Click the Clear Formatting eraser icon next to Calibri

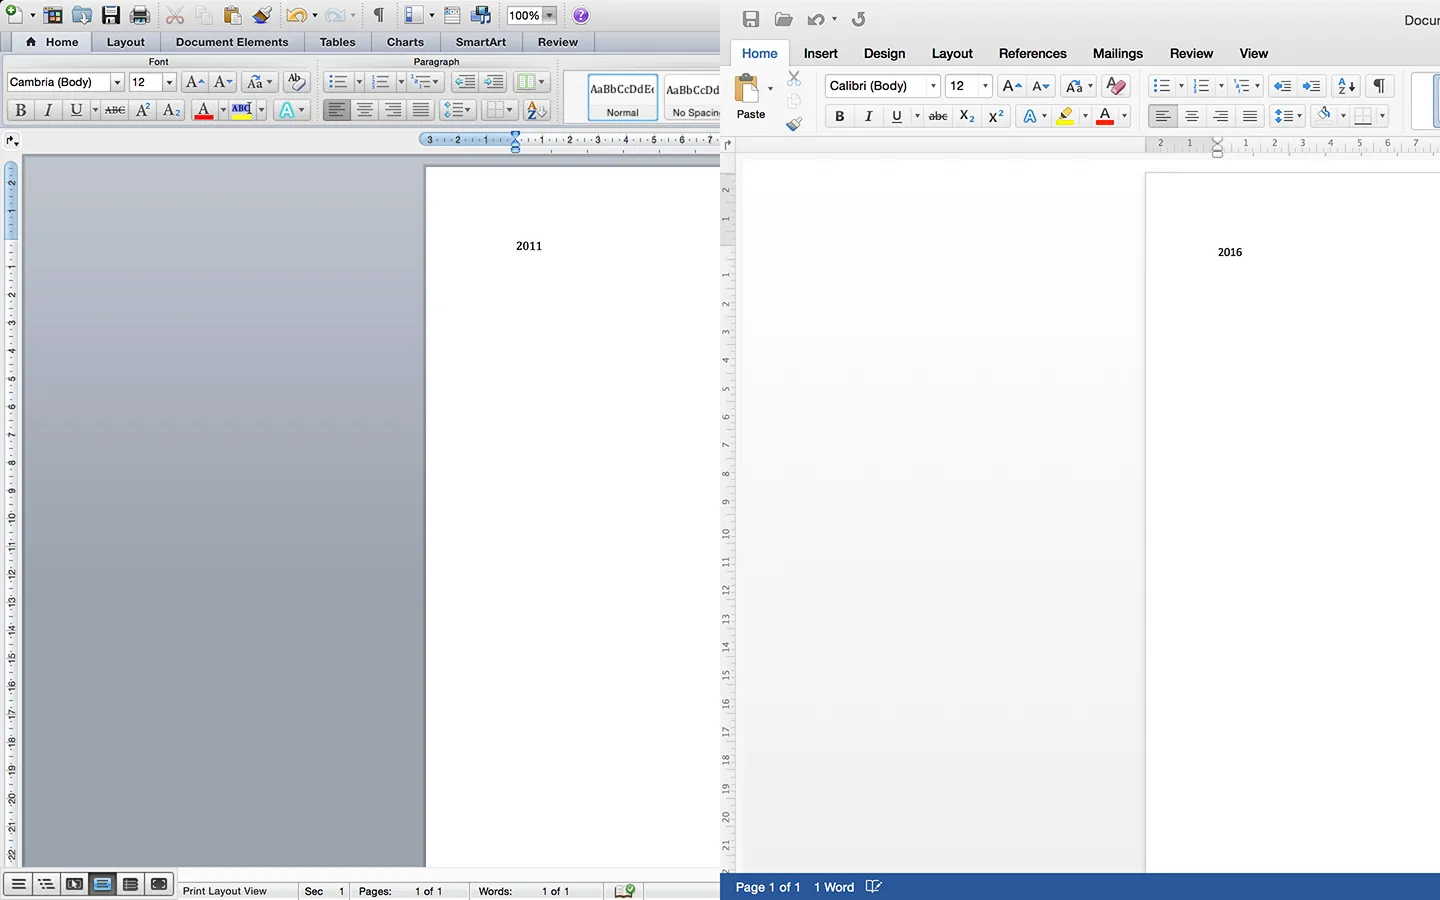click(x=1116, y=86)
